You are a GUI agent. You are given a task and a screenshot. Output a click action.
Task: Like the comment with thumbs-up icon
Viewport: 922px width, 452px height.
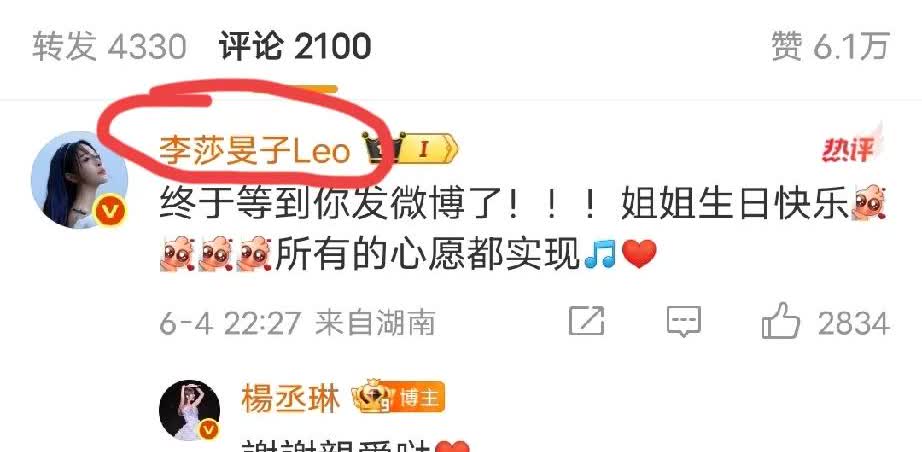(x=781, y=320)
